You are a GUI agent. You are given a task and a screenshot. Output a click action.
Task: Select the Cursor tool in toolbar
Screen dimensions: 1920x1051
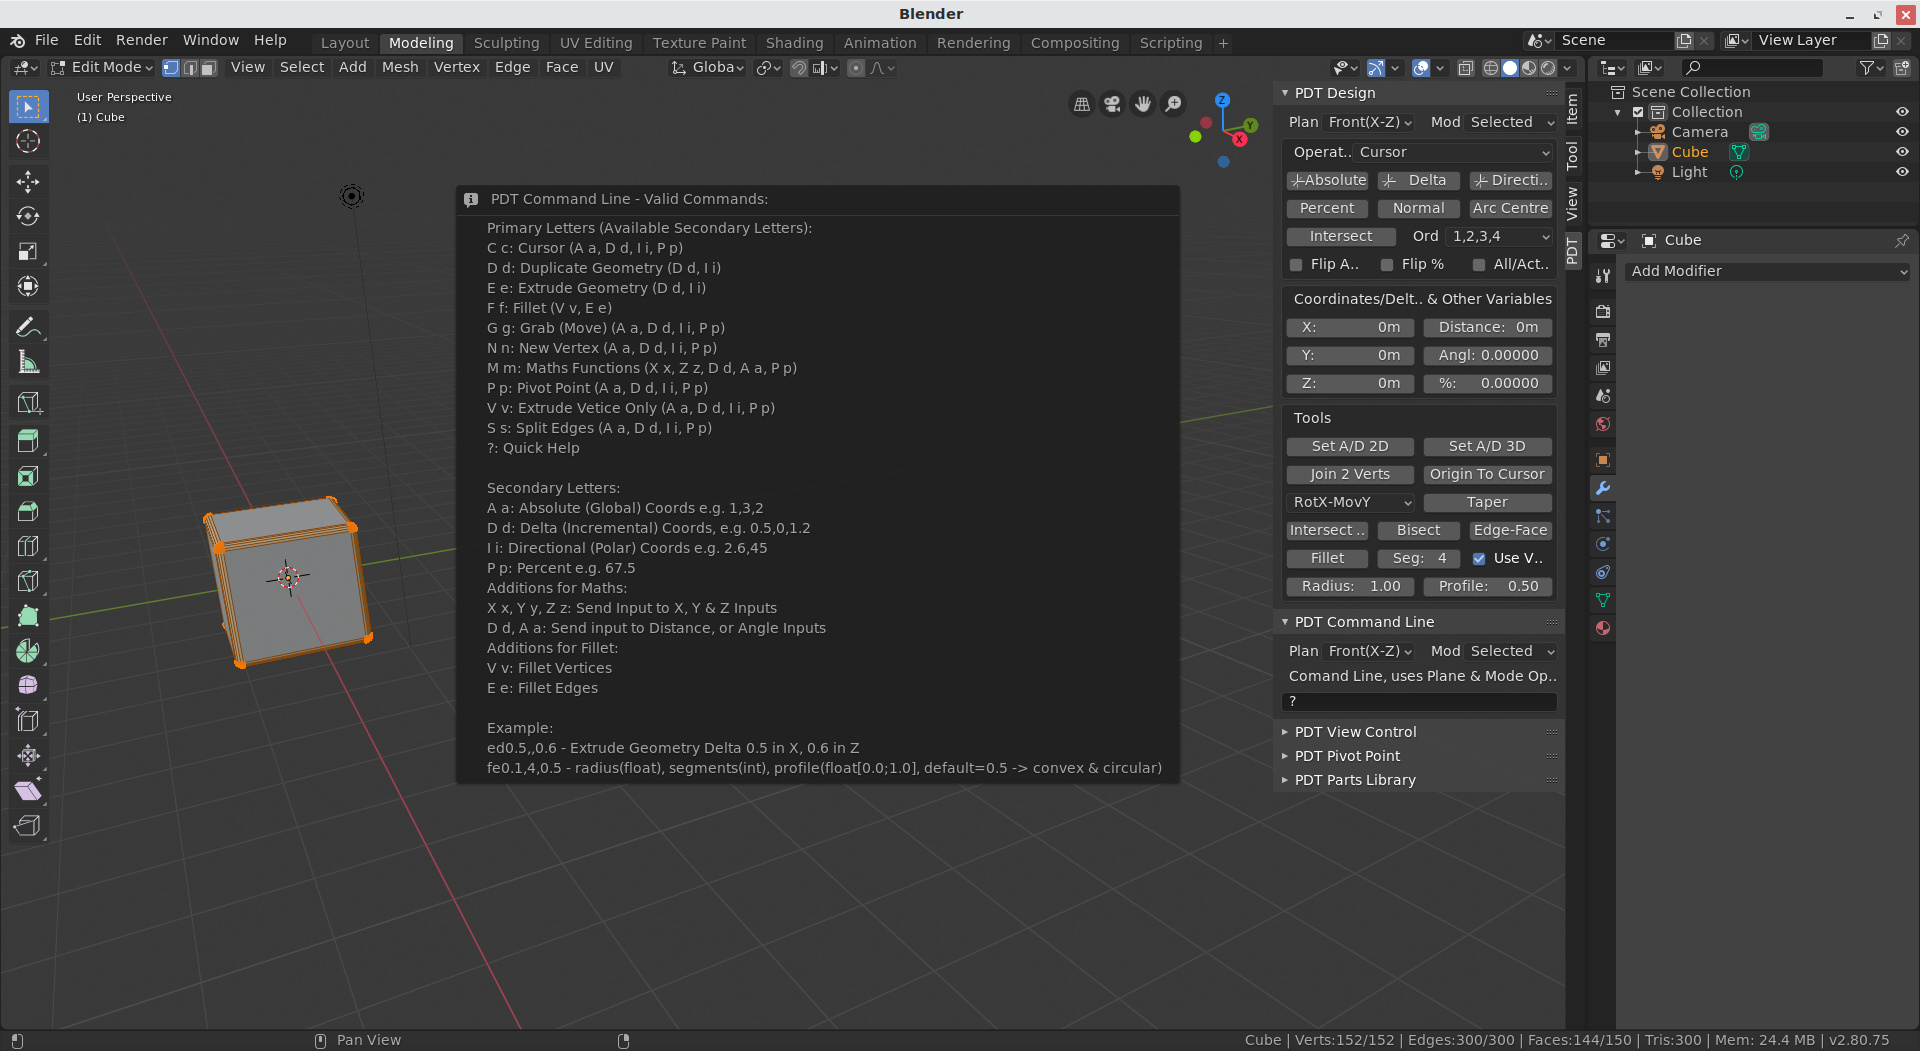(28, 141)
